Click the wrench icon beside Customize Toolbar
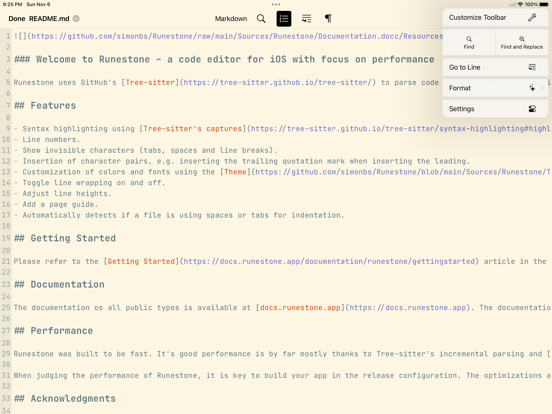Viewport: 552px width, 414px height. click(x=532, y=18)
